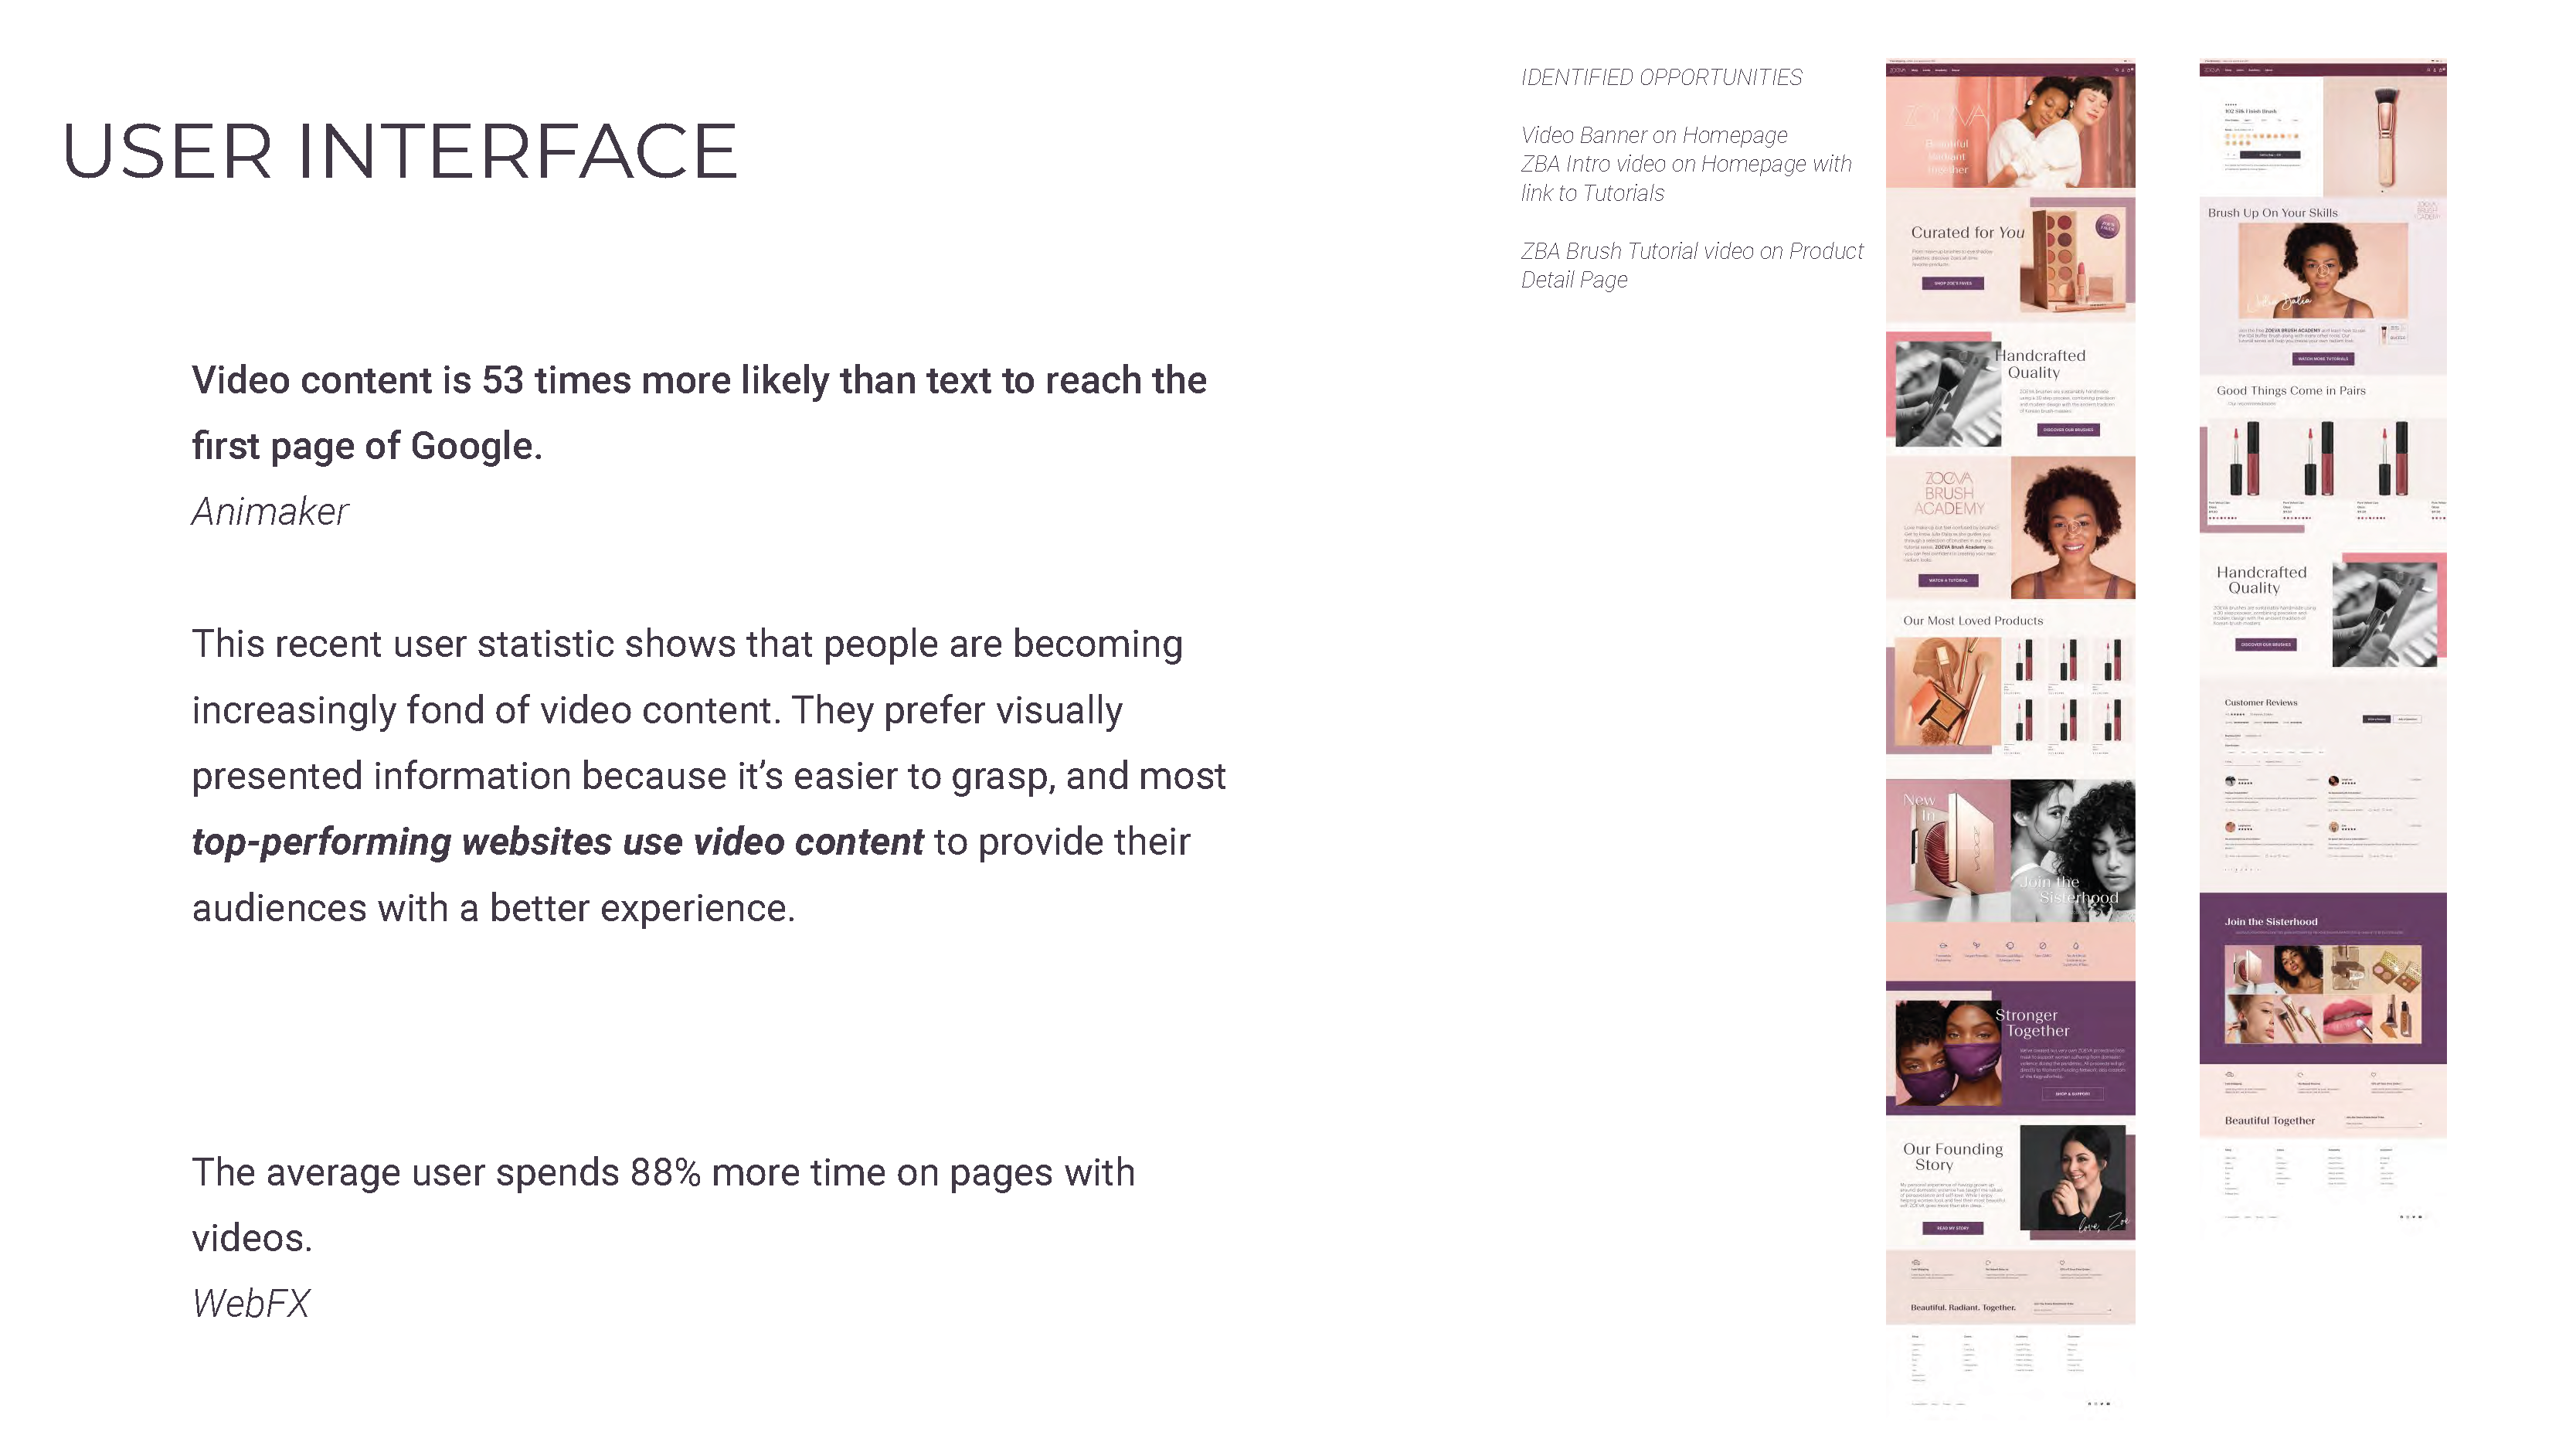Click the Vegan Friendly leaf icon

pos(1976,945)
